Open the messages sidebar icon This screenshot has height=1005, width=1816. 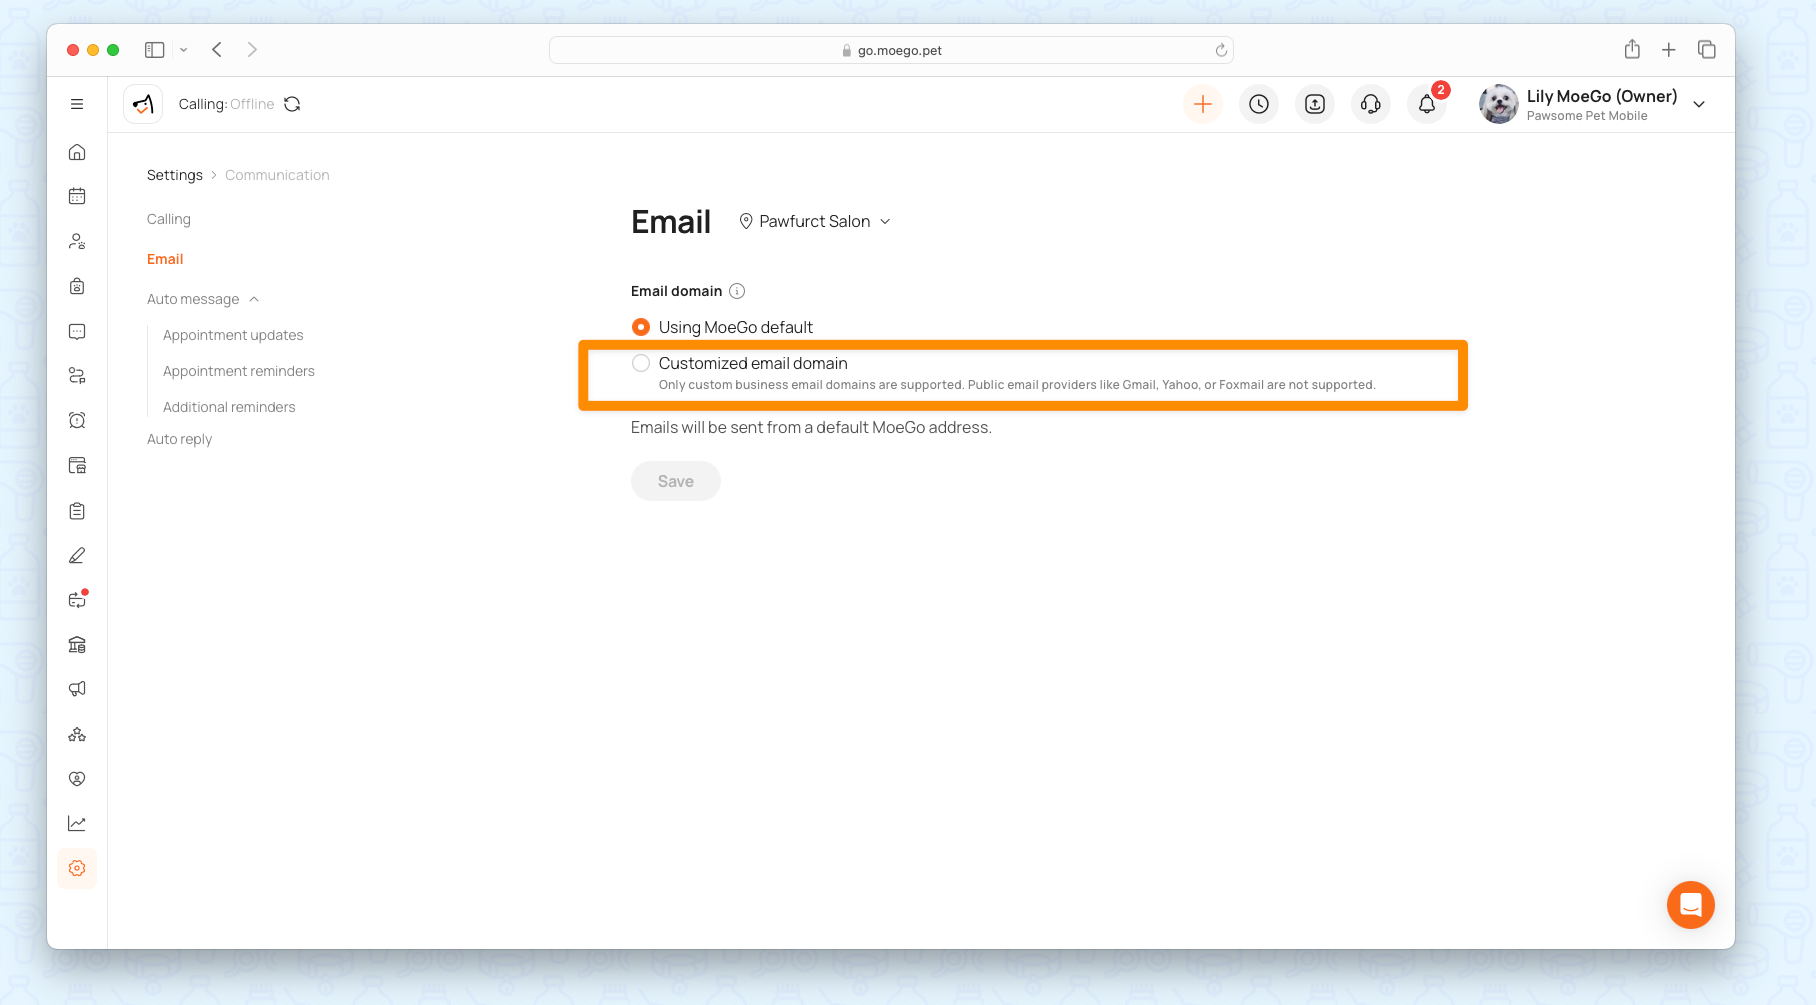coord(77,331)
